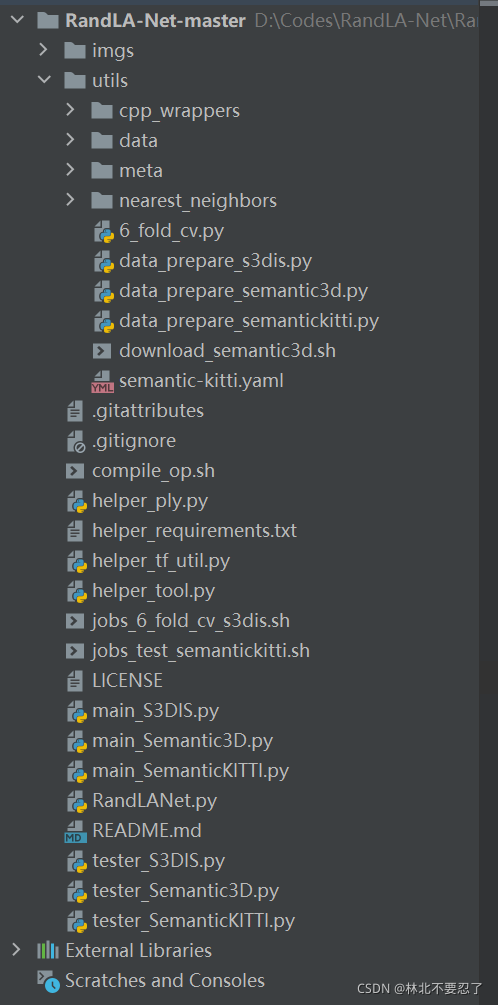Select data_prepare_semantic3d.py file name
The height and width of the screenshot is (1005, 498).
[244, 291]
